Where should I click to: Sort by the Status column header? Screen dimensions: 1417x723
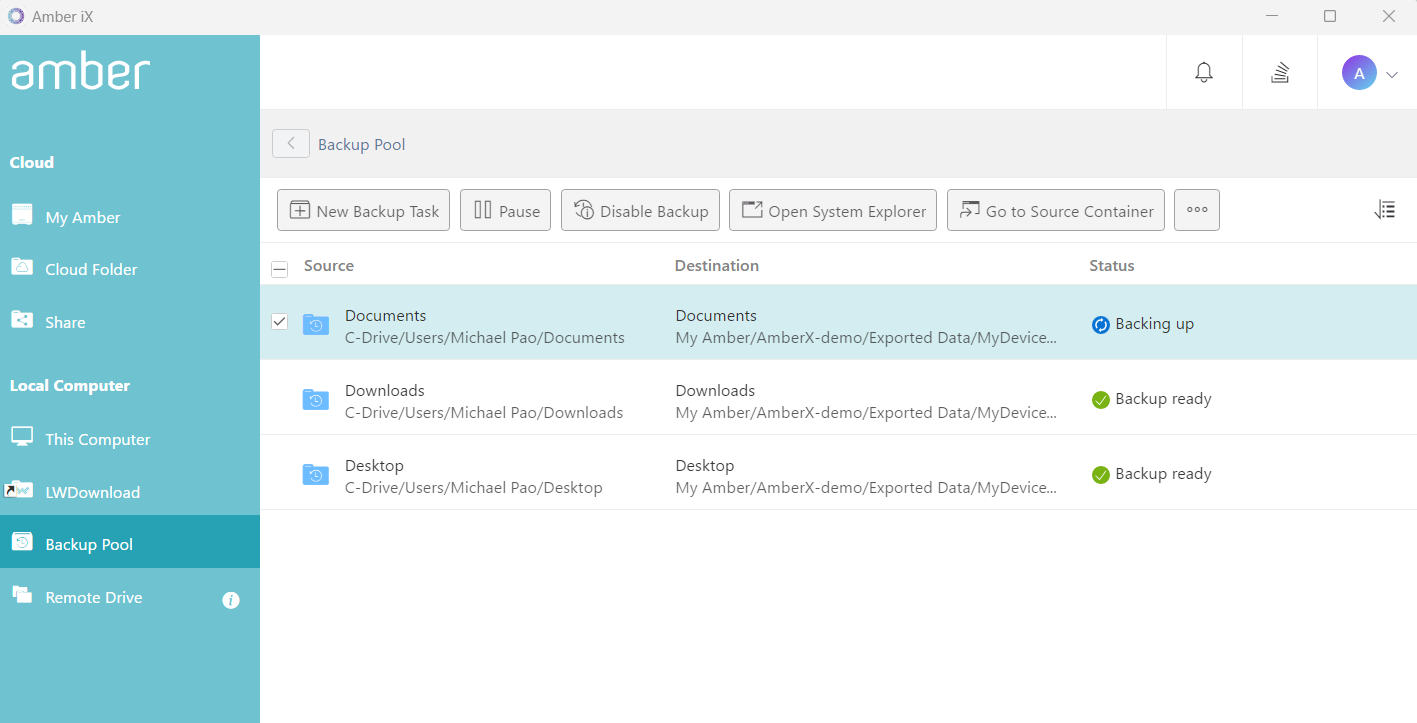pyautogui.click(x=1112, y=265)
